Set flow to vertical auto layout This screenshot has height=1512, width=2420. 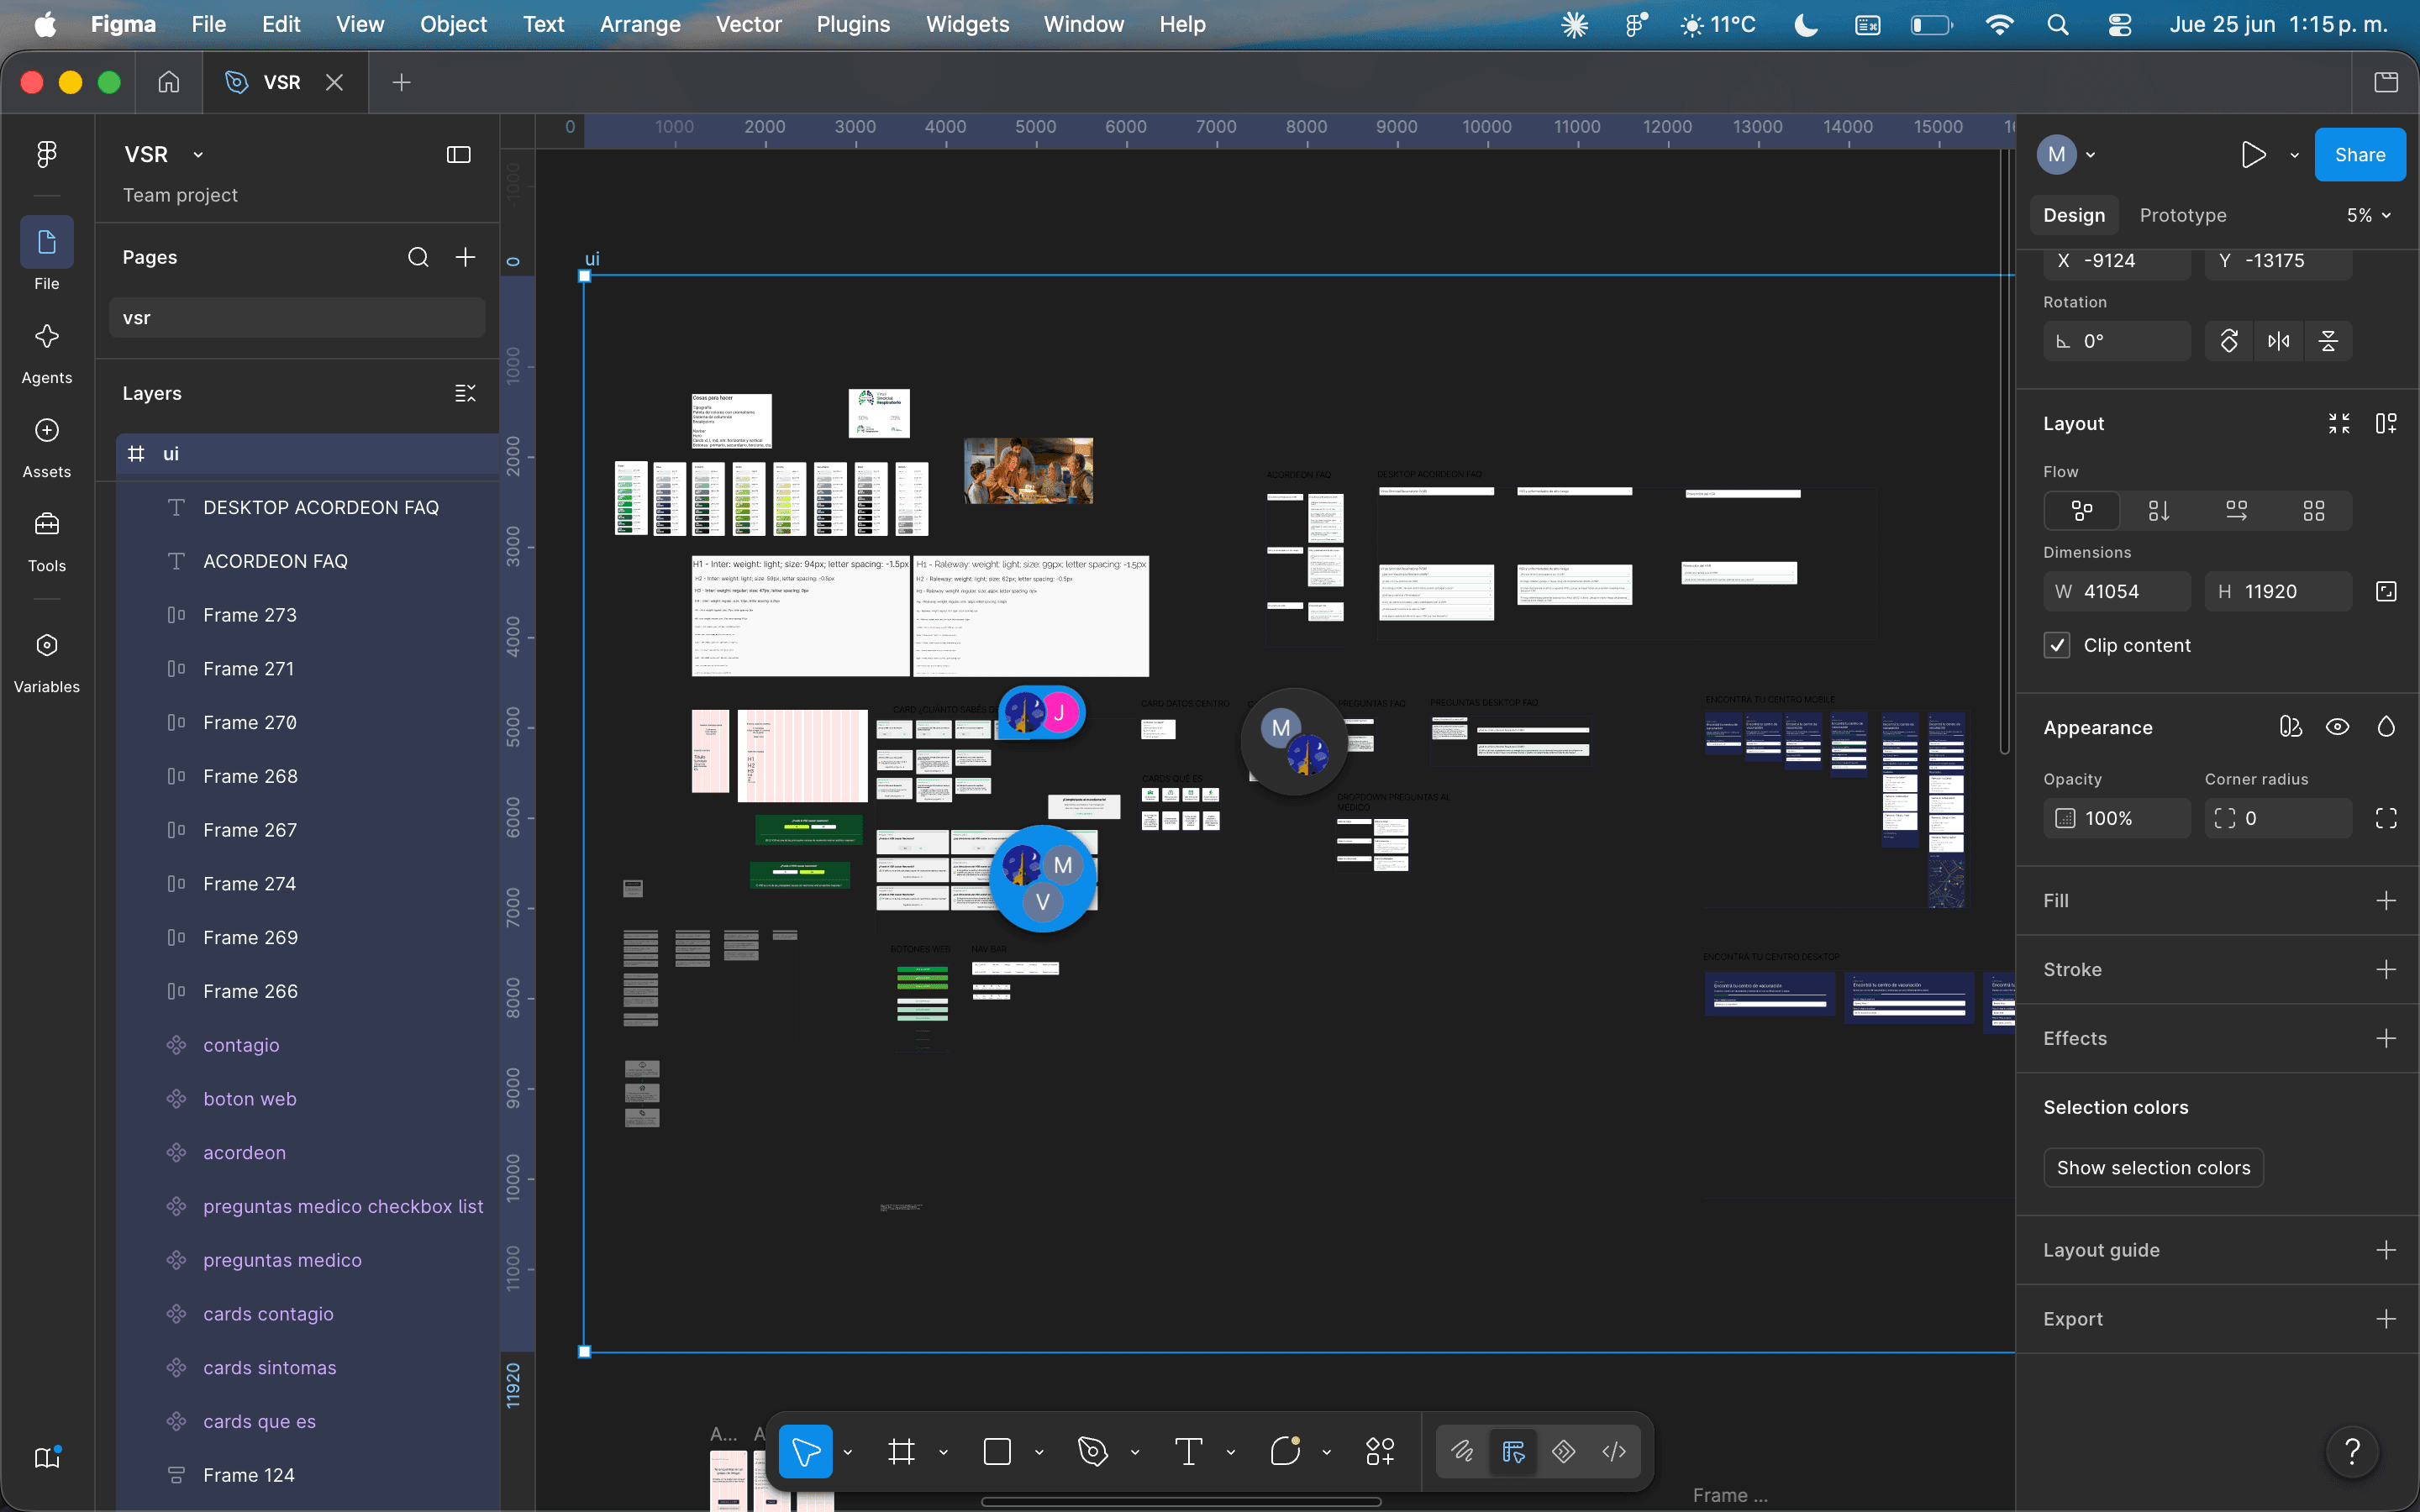[x=2159, y=511]
